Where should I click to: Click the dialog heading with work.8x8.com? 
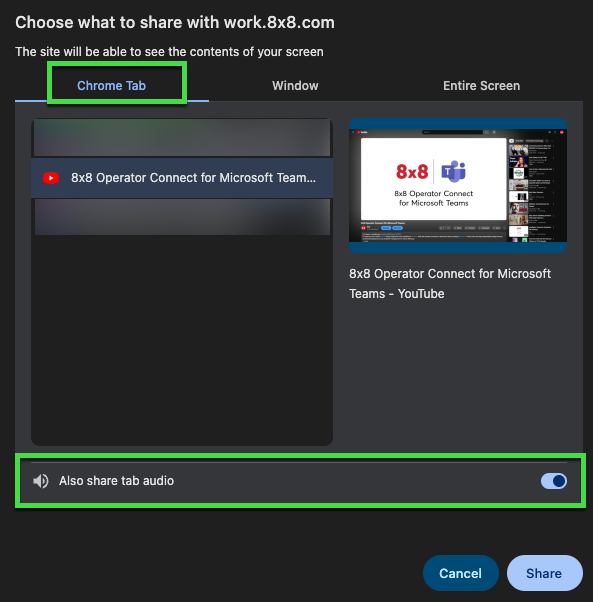[x=175, y=22]
